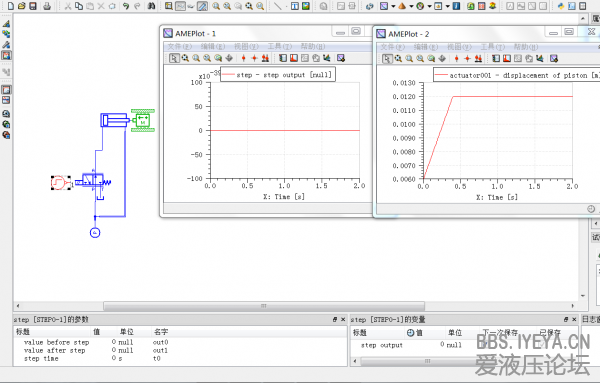Open 编辑 menu in AMEPlot - 1
This screenshot has height=383, width=600.
tap(213, 46)
